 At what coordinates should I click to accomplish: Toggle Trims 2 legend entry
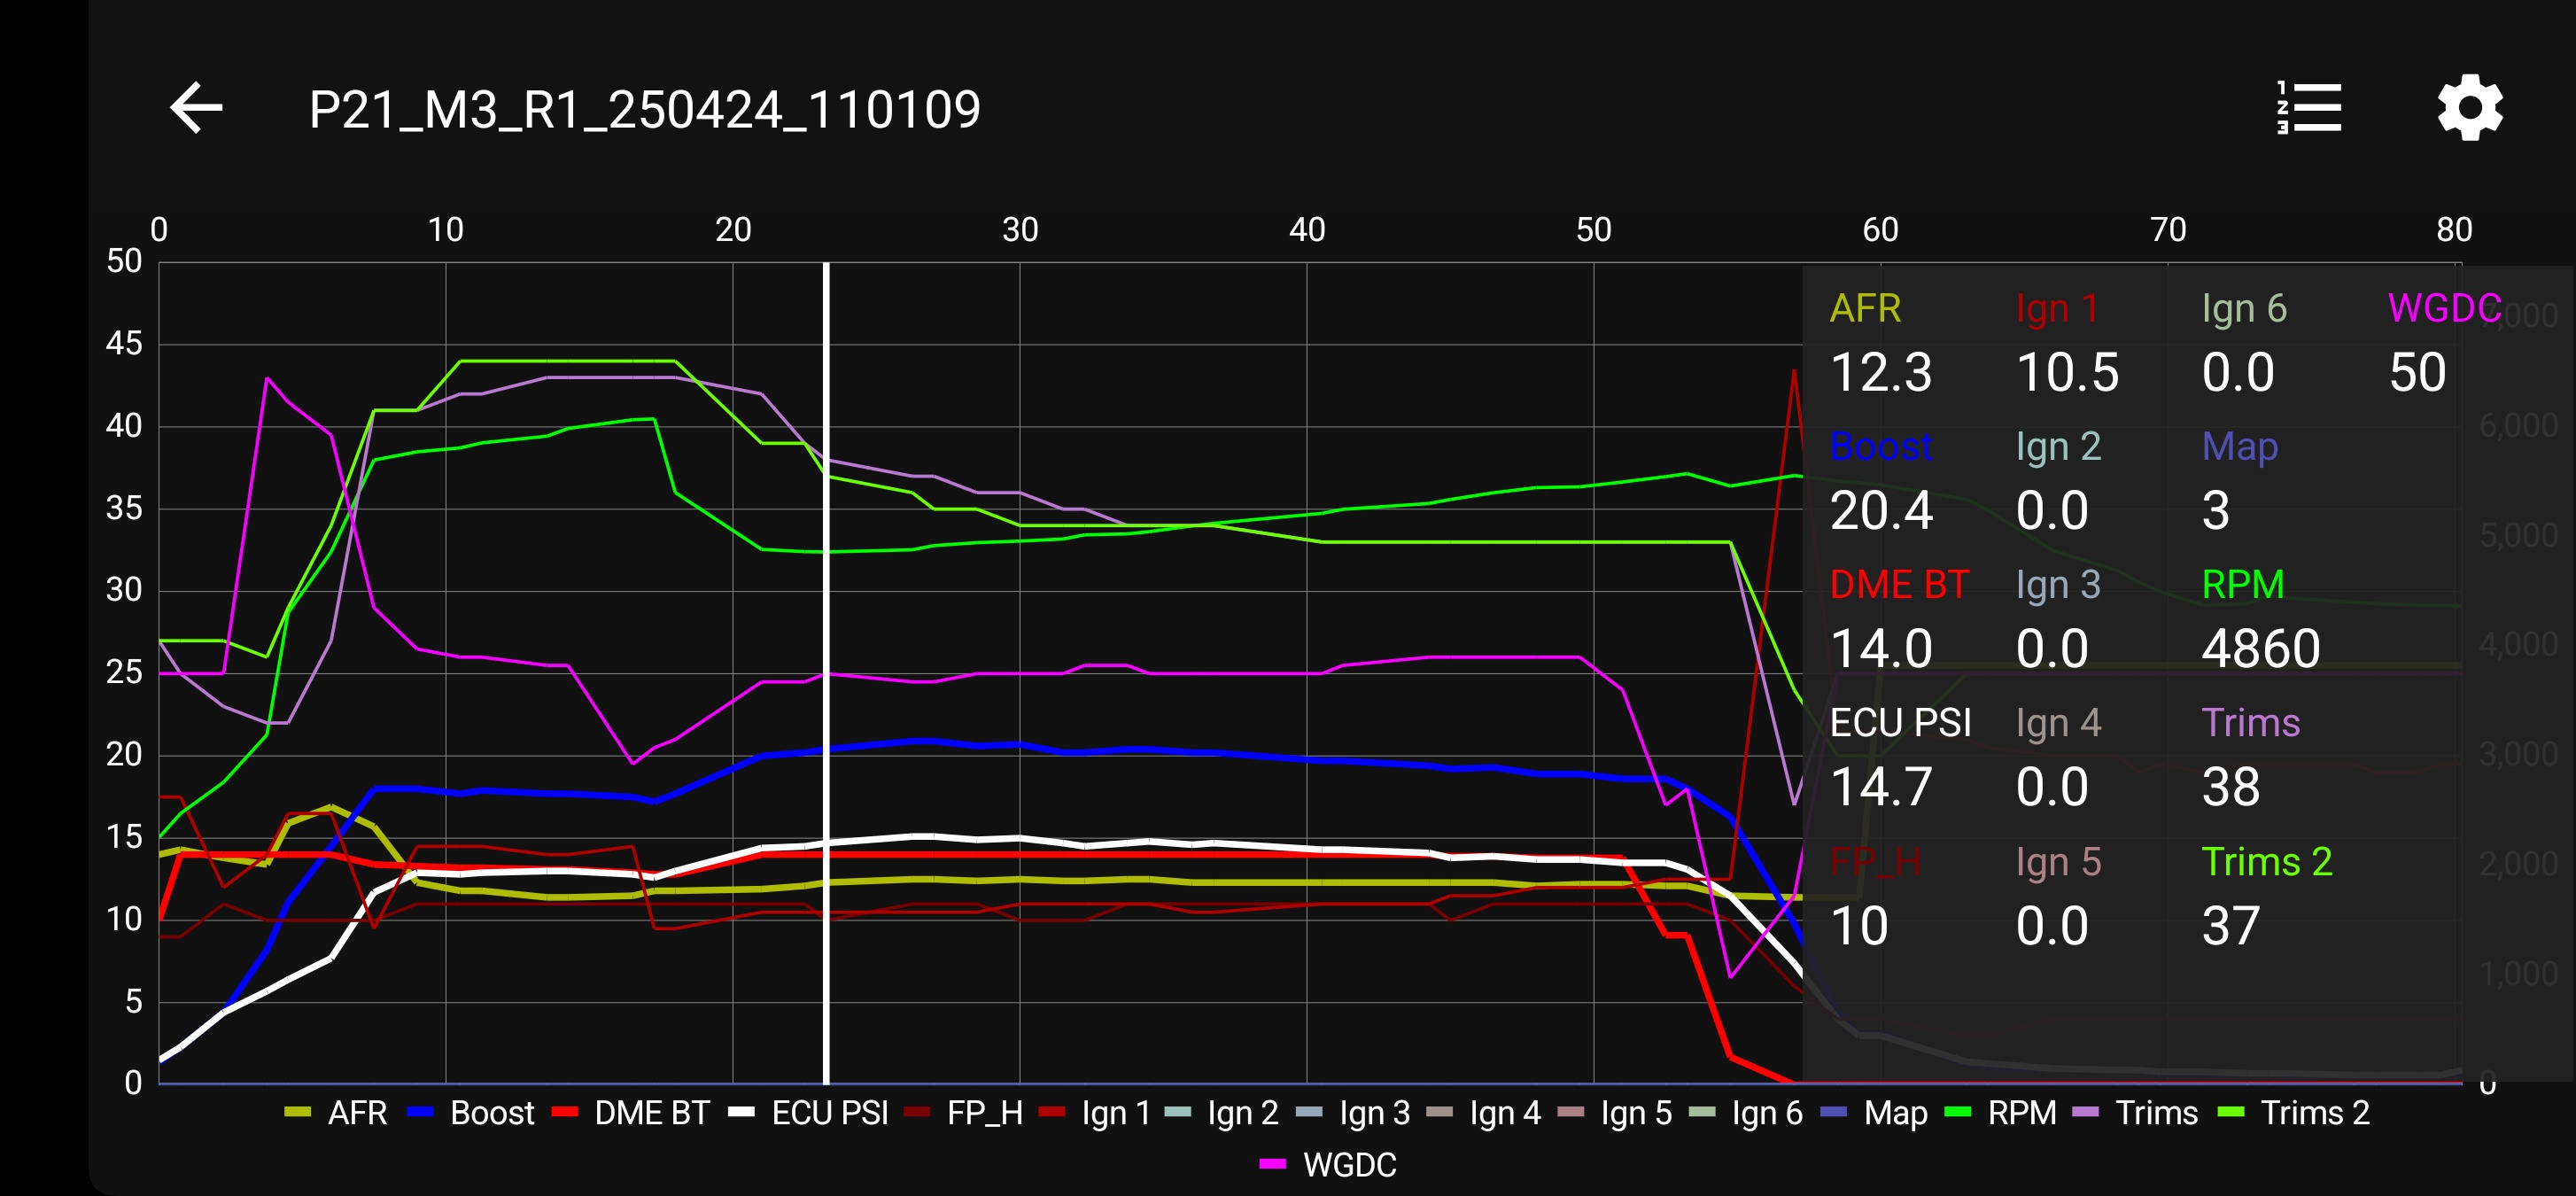tap(2293, 1112)
